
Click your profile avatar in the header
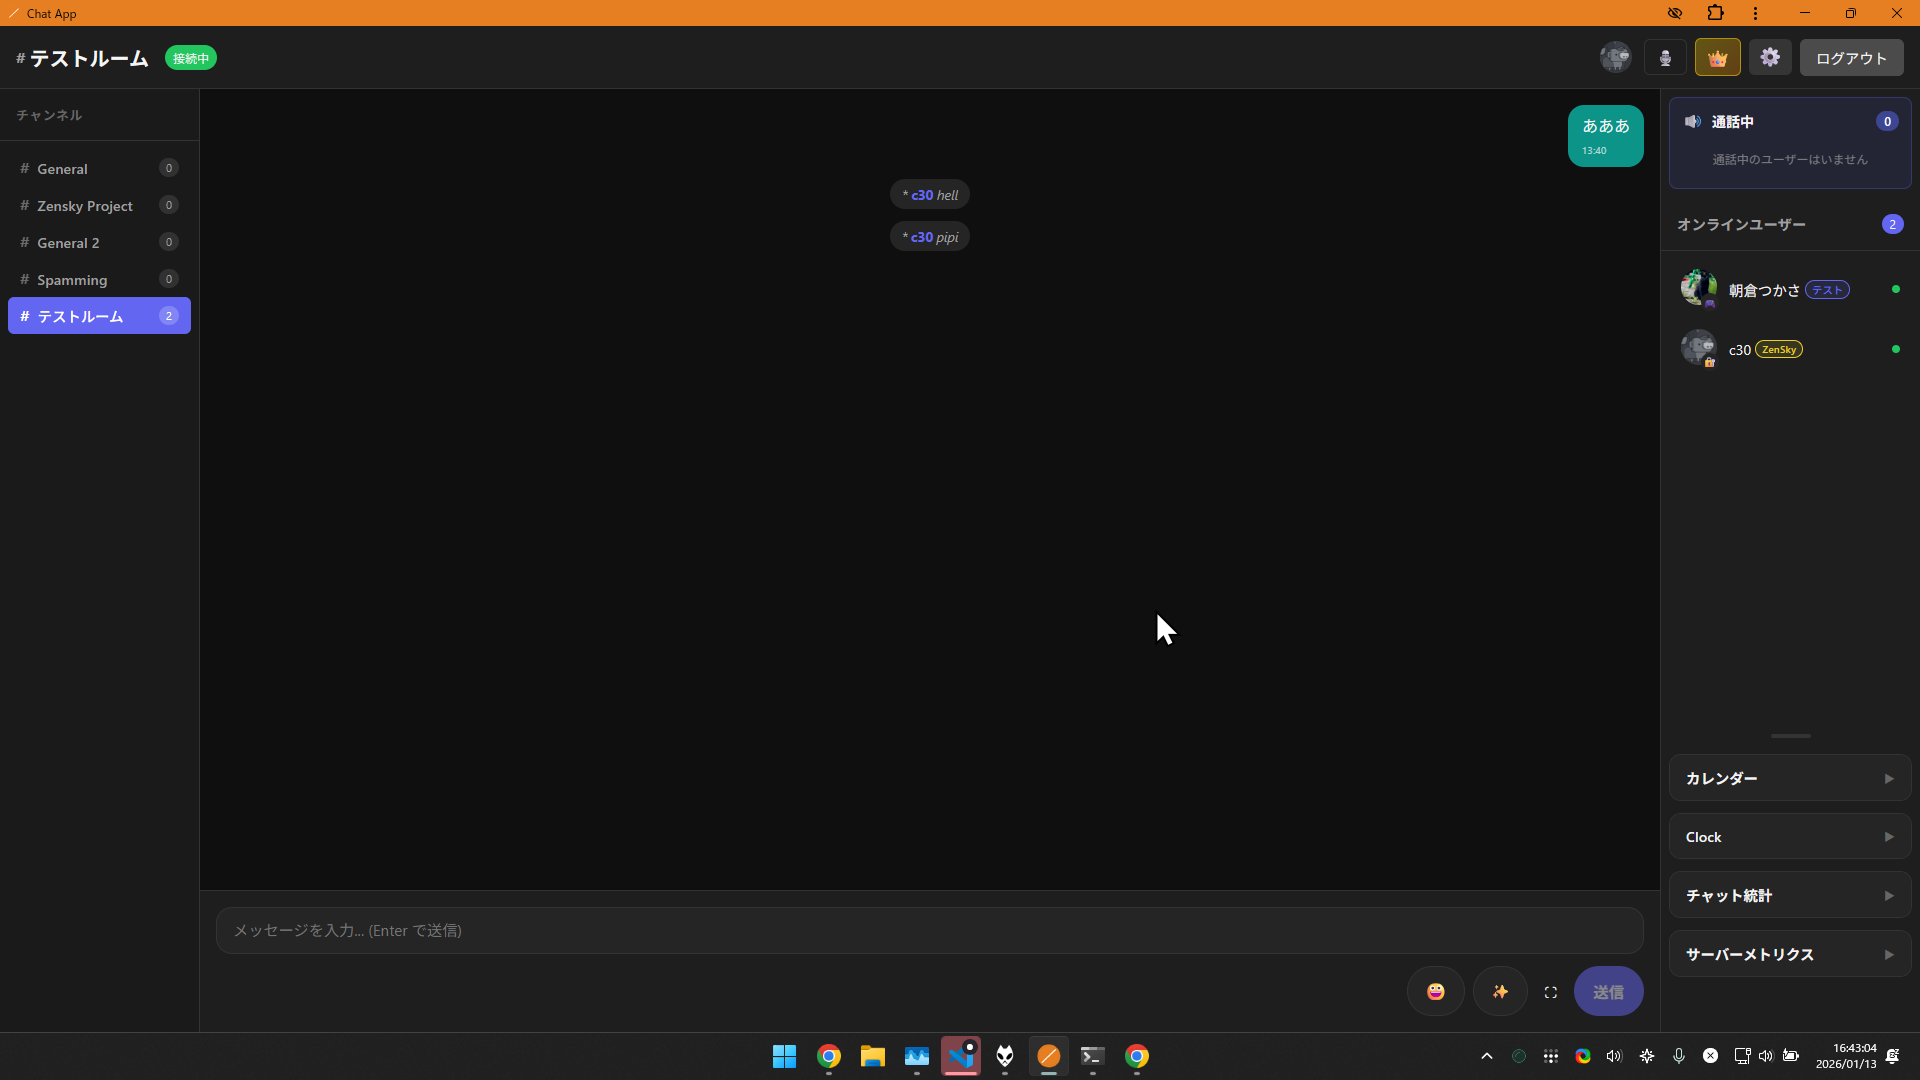(x=1615, y=58)
